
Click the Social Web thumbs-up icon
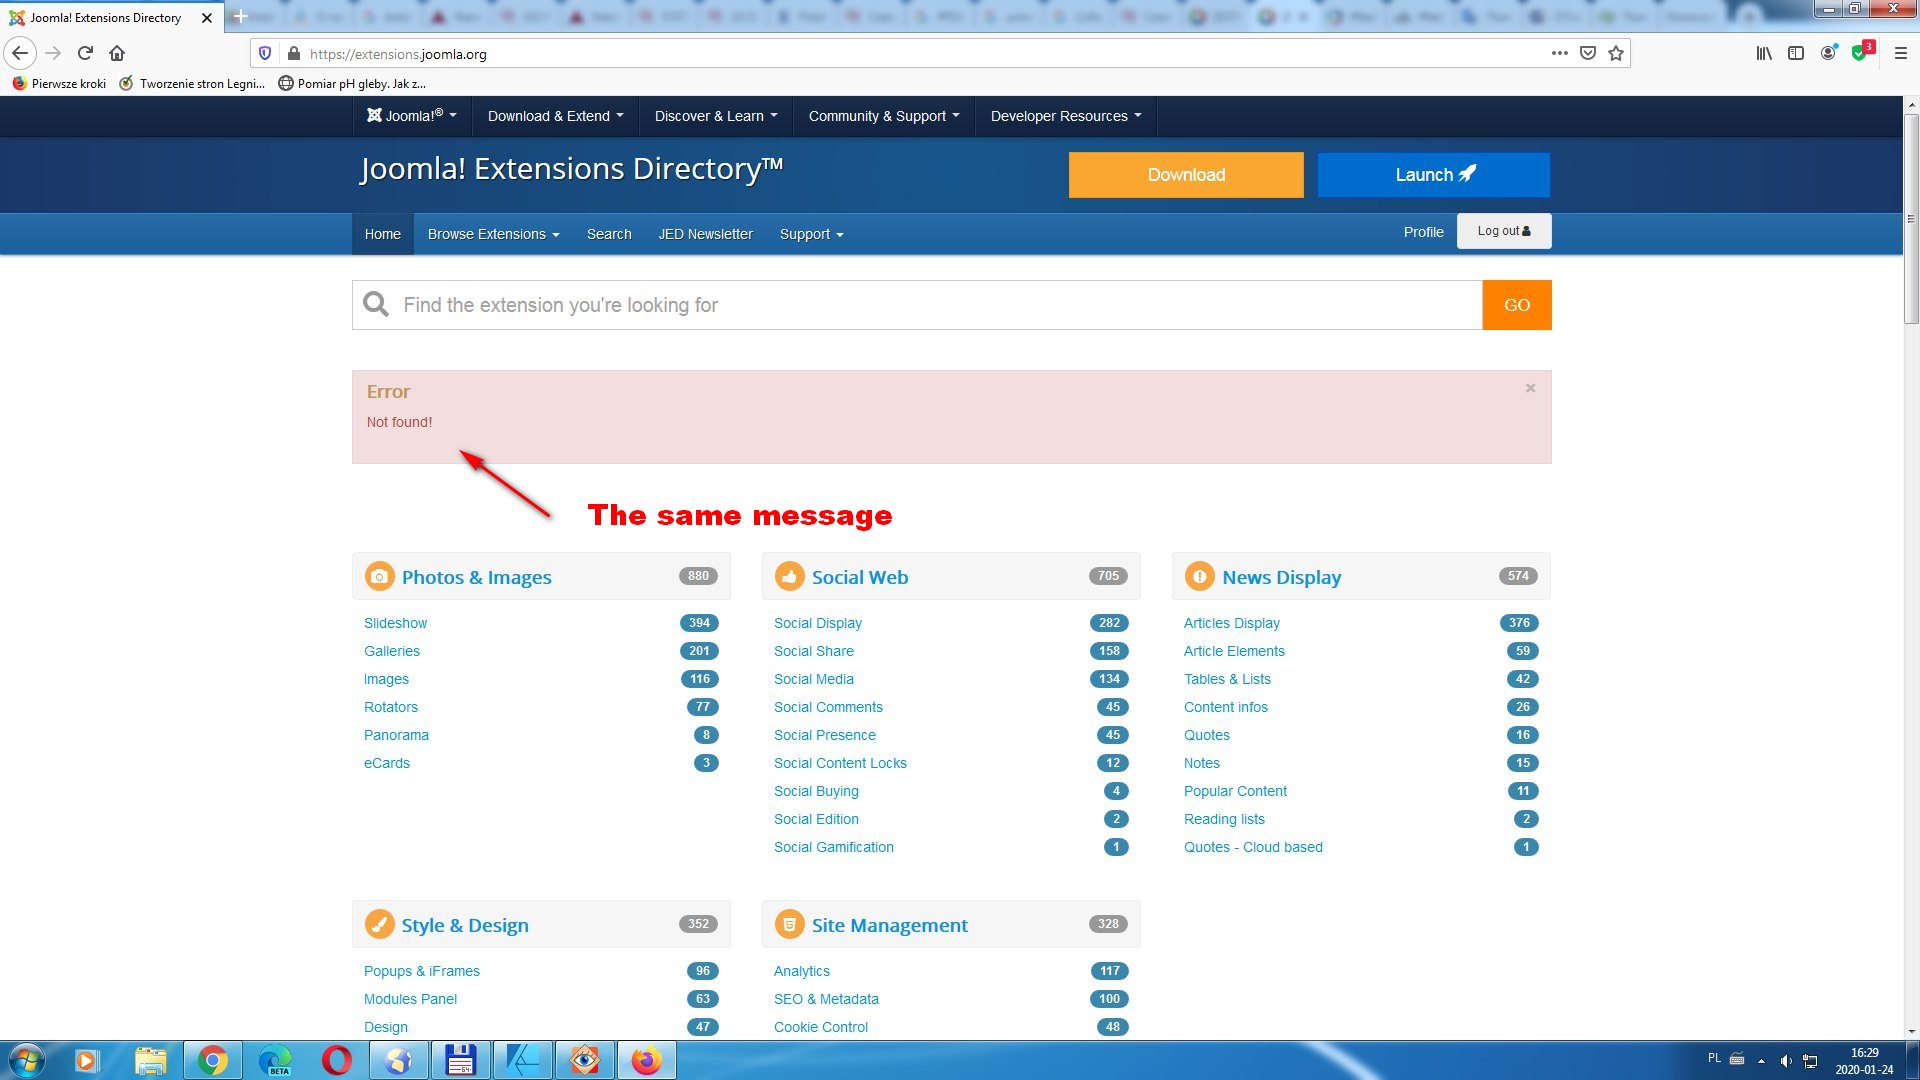(x=790, y=576)
